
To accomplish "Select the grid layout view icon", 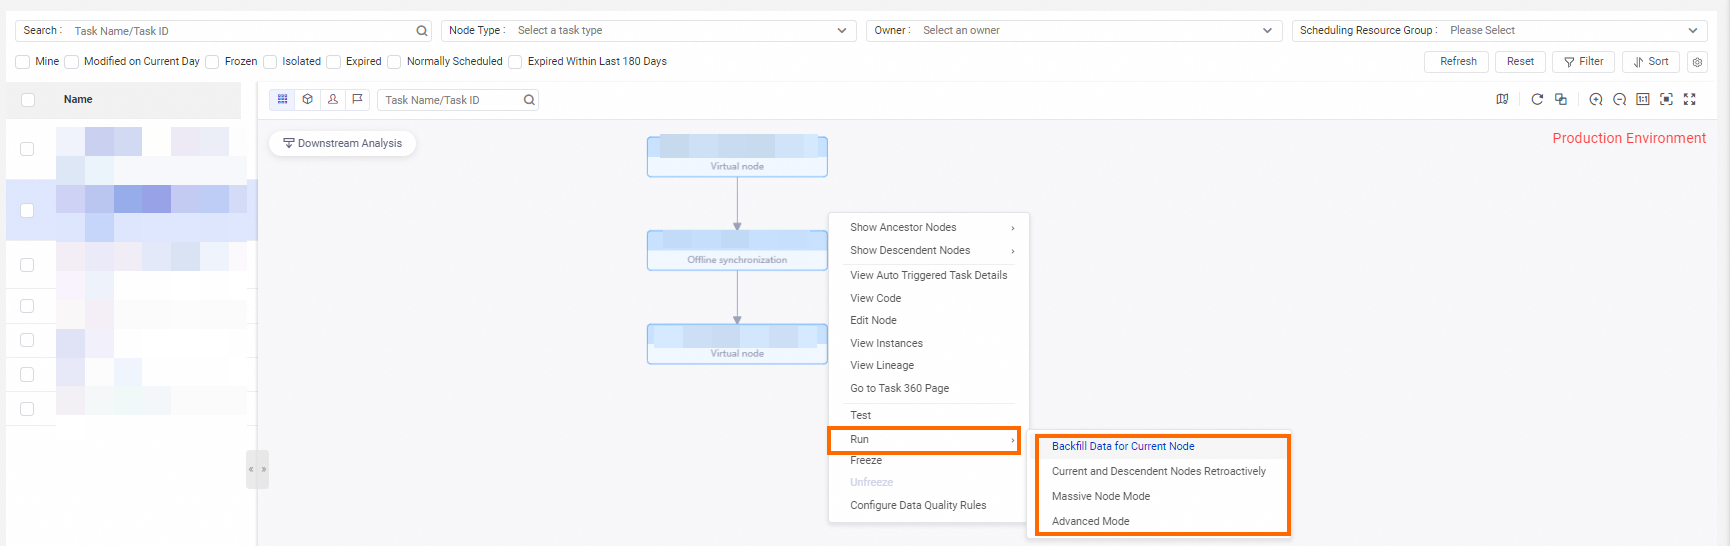I will [x=283, y=99].
